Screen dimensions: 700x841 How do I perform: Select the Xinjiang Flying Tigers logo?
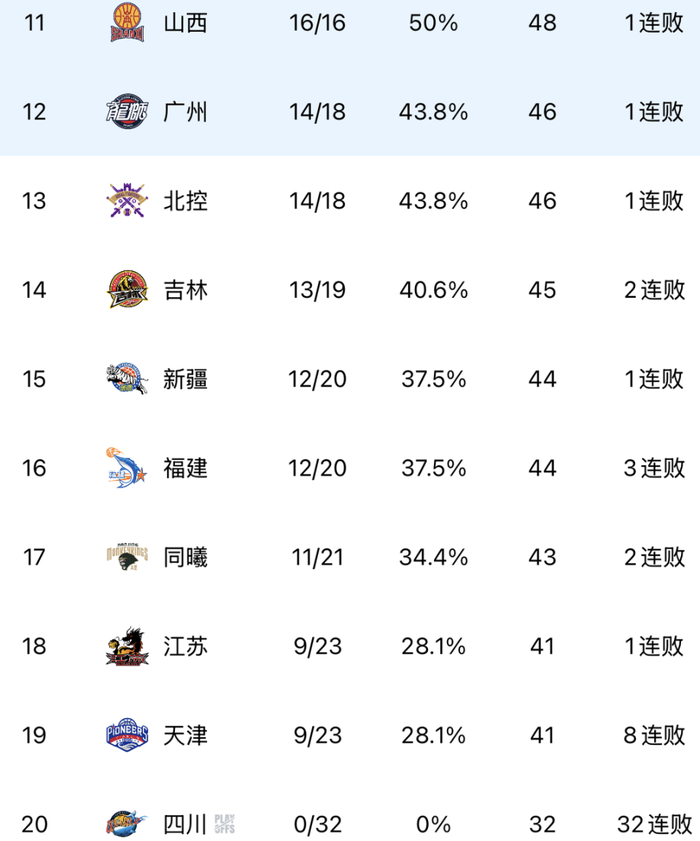pyautogui.click(x=127, y=379)
